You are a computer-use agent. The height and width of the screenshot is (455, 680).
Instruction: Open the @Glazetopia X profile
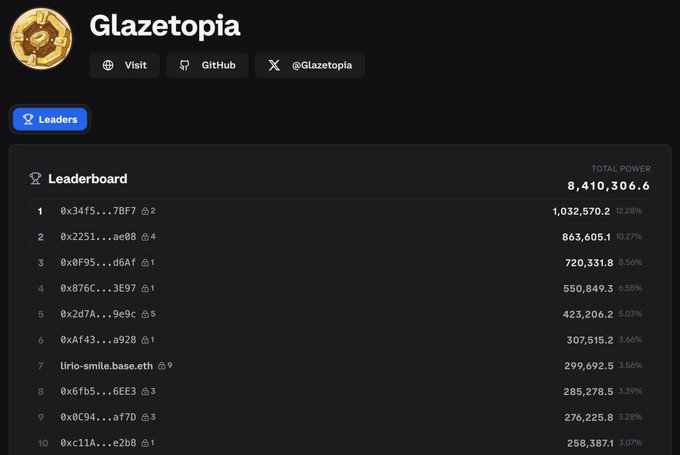(x=310, y=65)
